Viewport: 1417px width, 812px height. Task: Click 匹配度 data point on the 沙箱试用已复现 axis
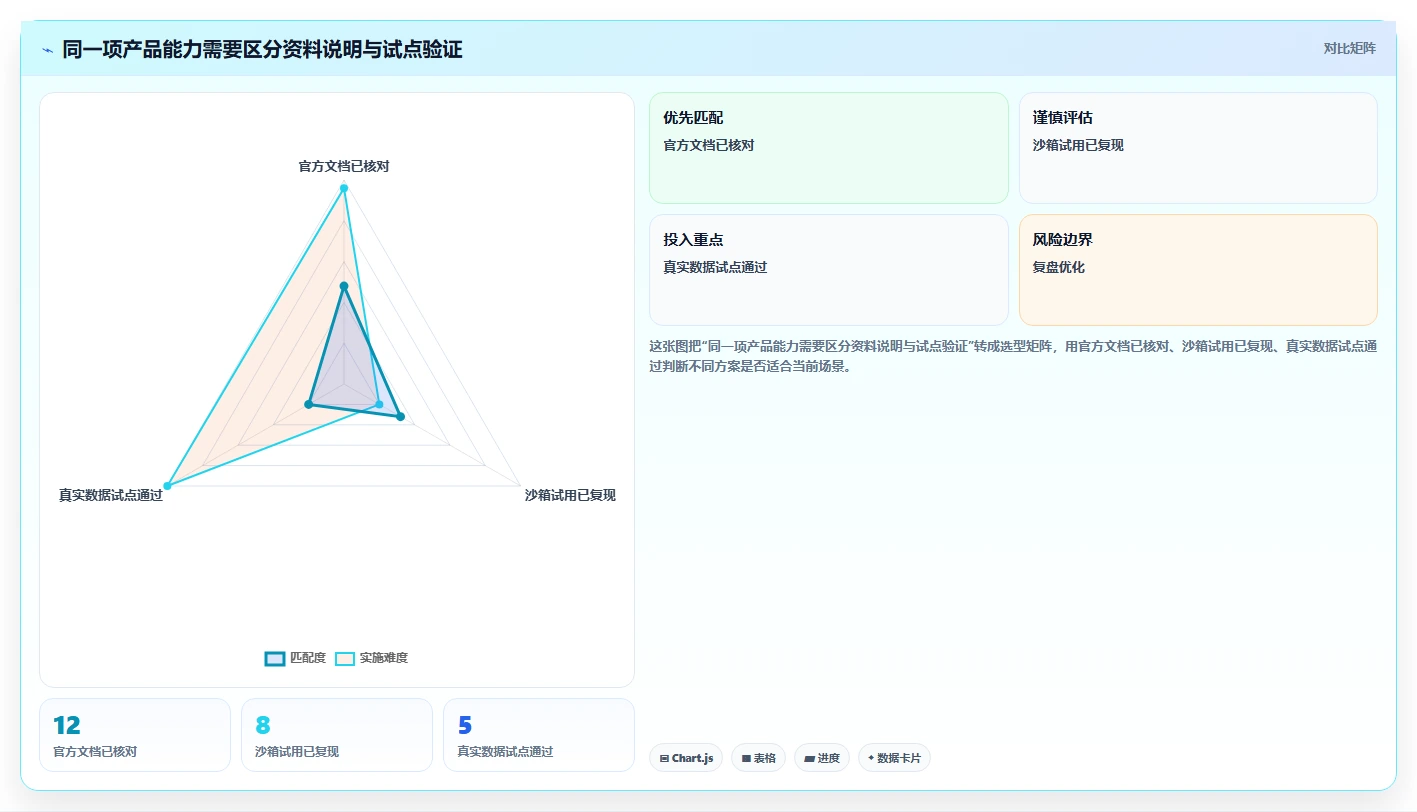(400, 416)
